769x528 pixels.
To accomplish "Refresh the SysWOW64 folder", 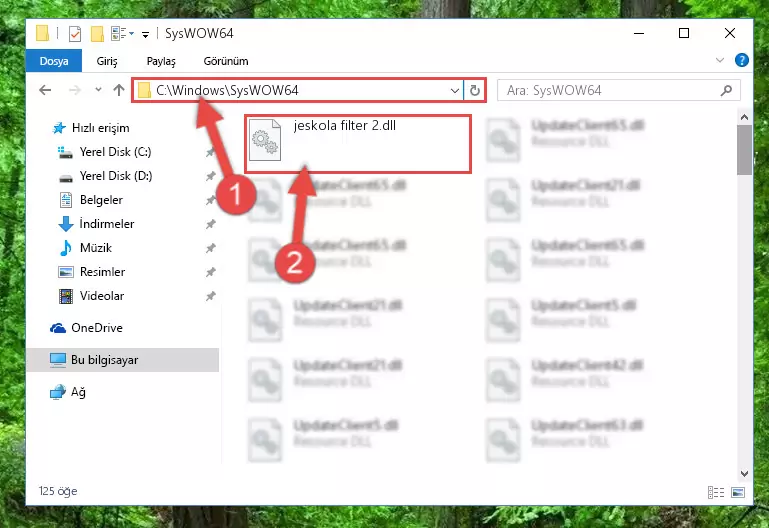I will pos(474,90).
